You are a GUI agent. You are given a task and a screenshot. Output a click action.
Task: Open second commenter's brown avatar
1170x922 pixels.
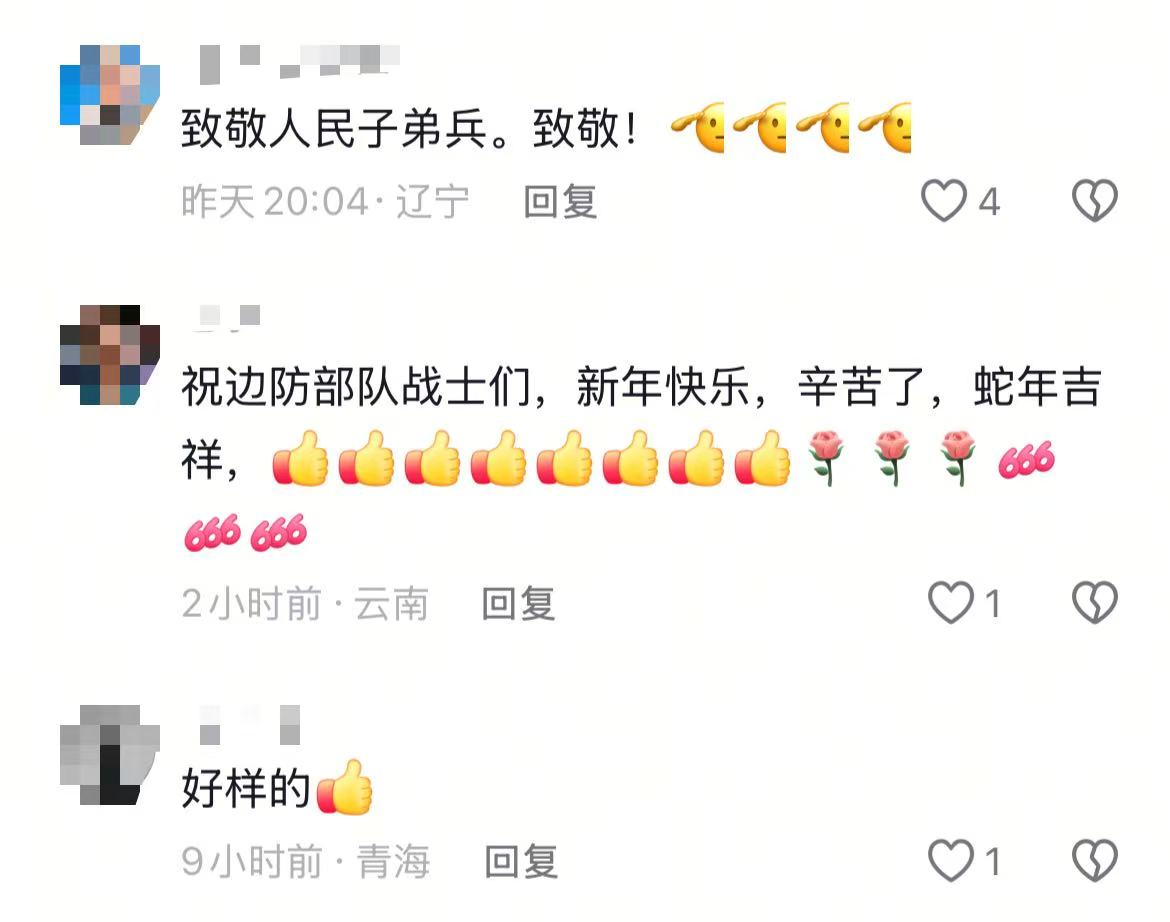coord(110,354)
